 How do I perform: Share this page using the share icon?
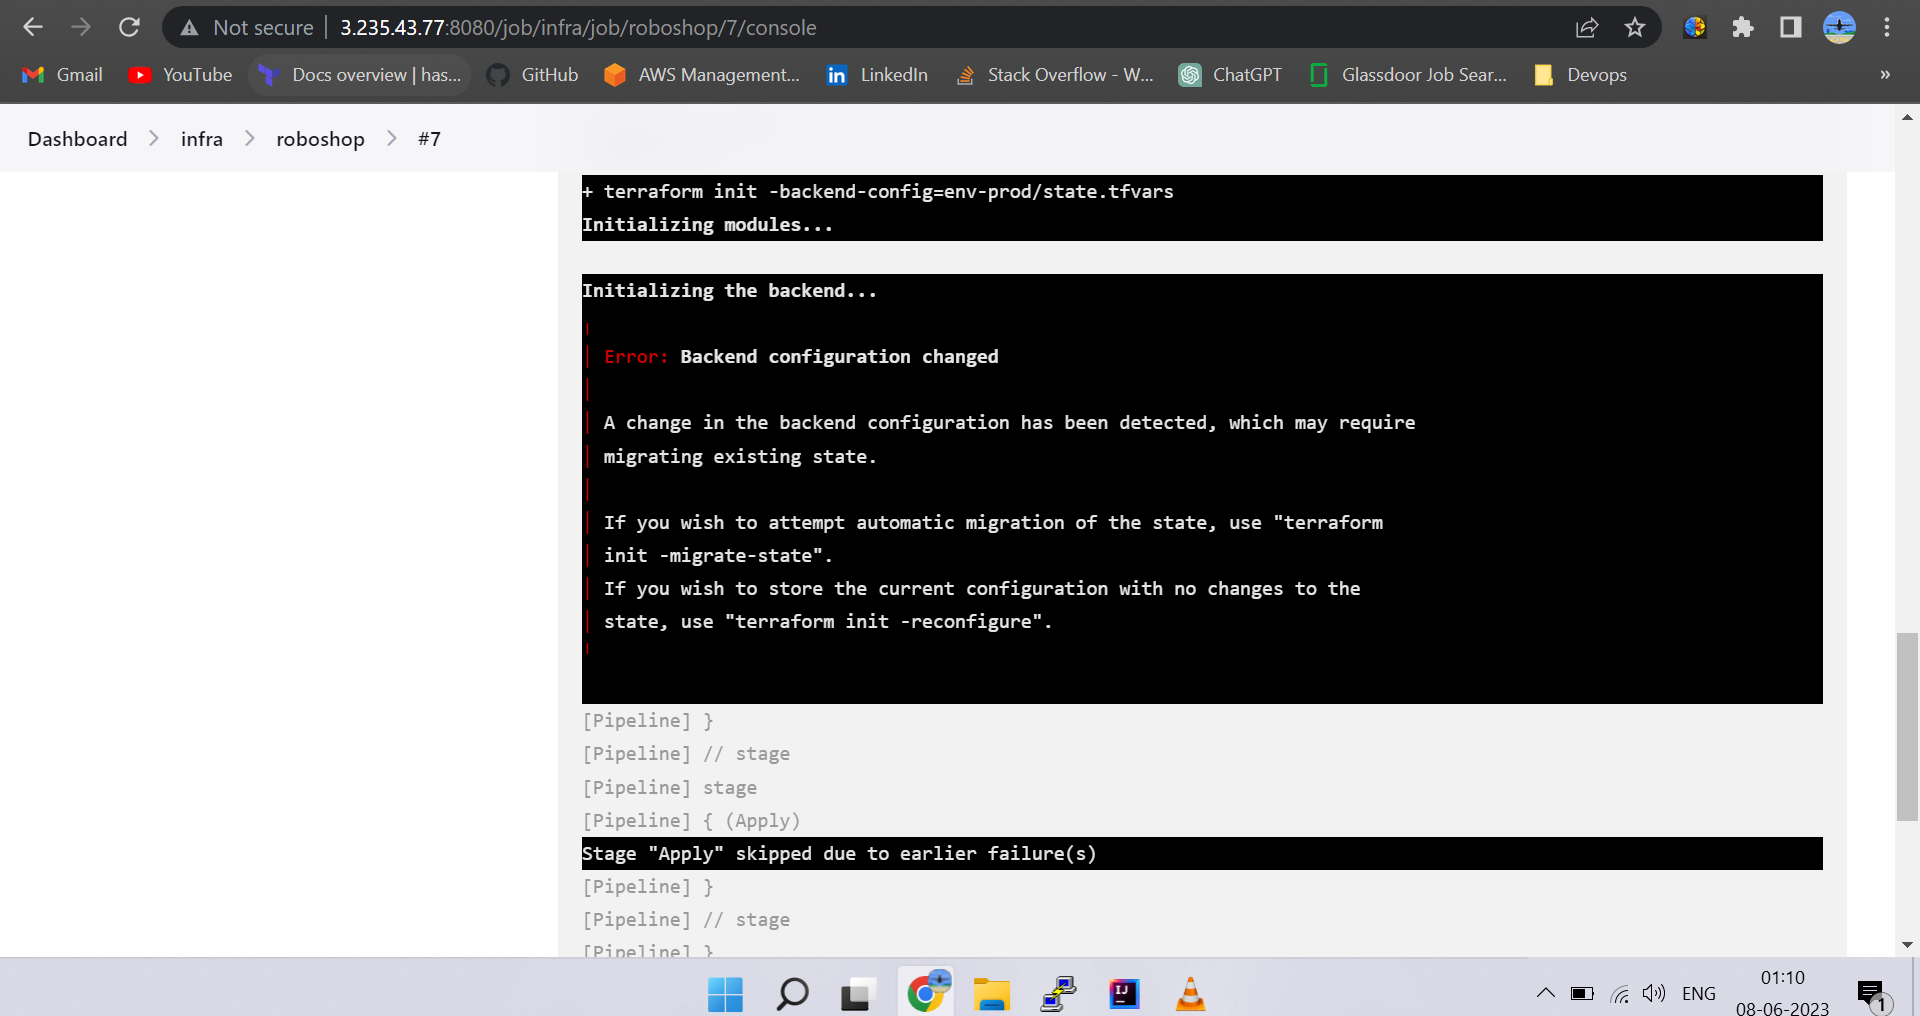point(1587,27)
